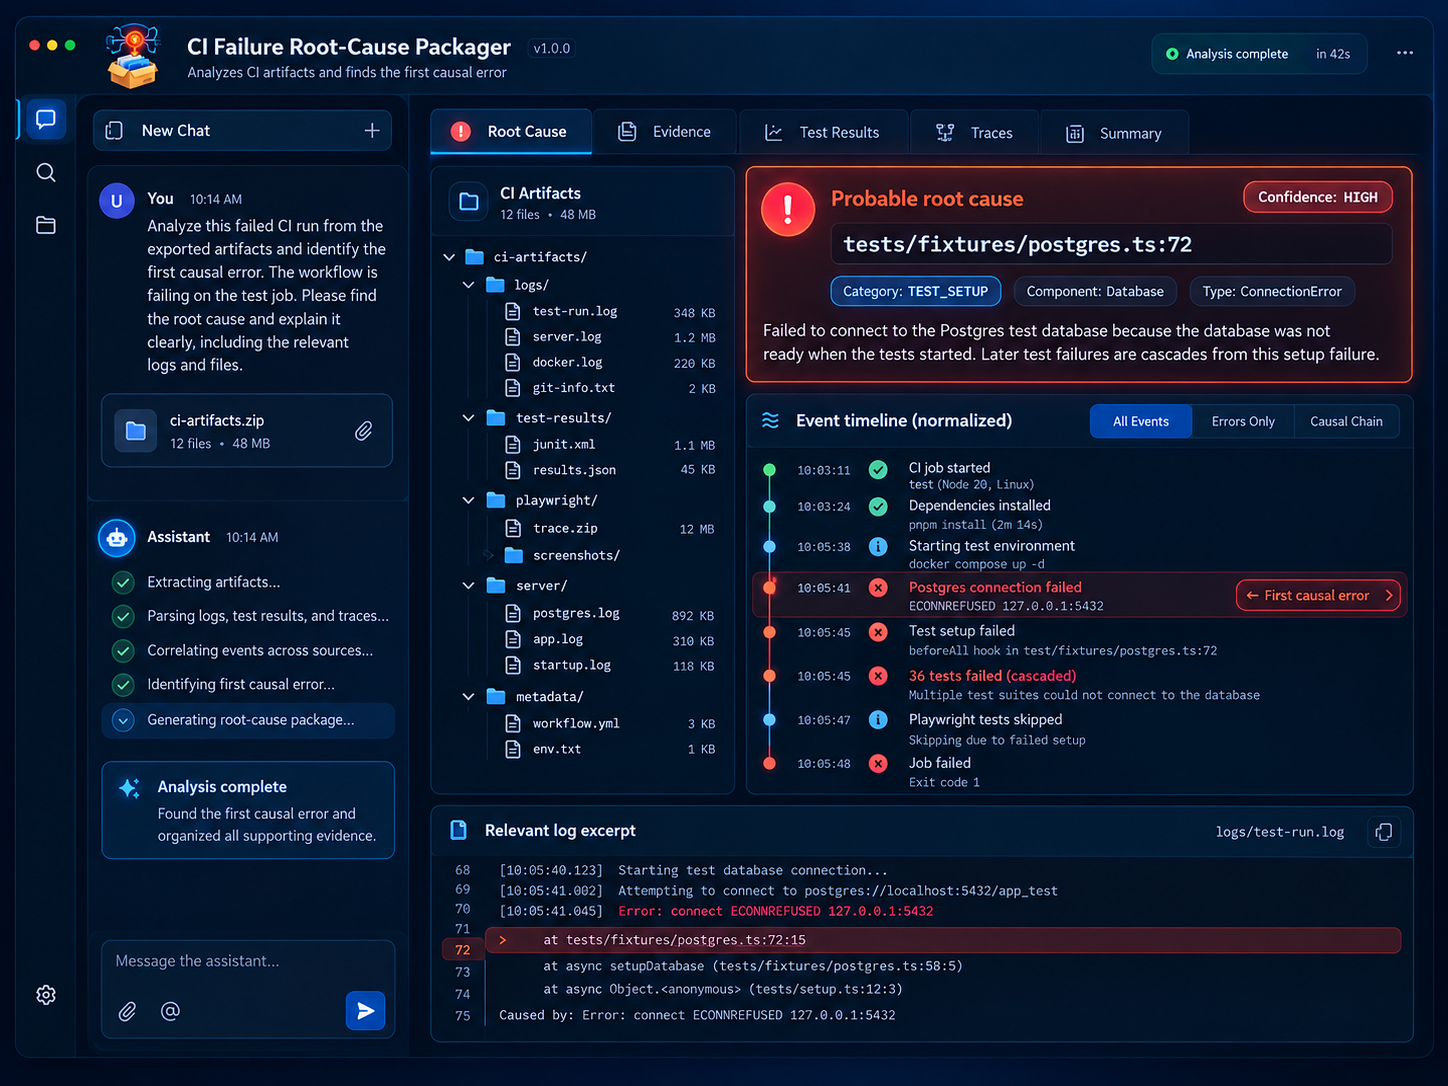Send the message with the arrow button
Viewport: 1448px width, 1086px height.
(366, 1011)
